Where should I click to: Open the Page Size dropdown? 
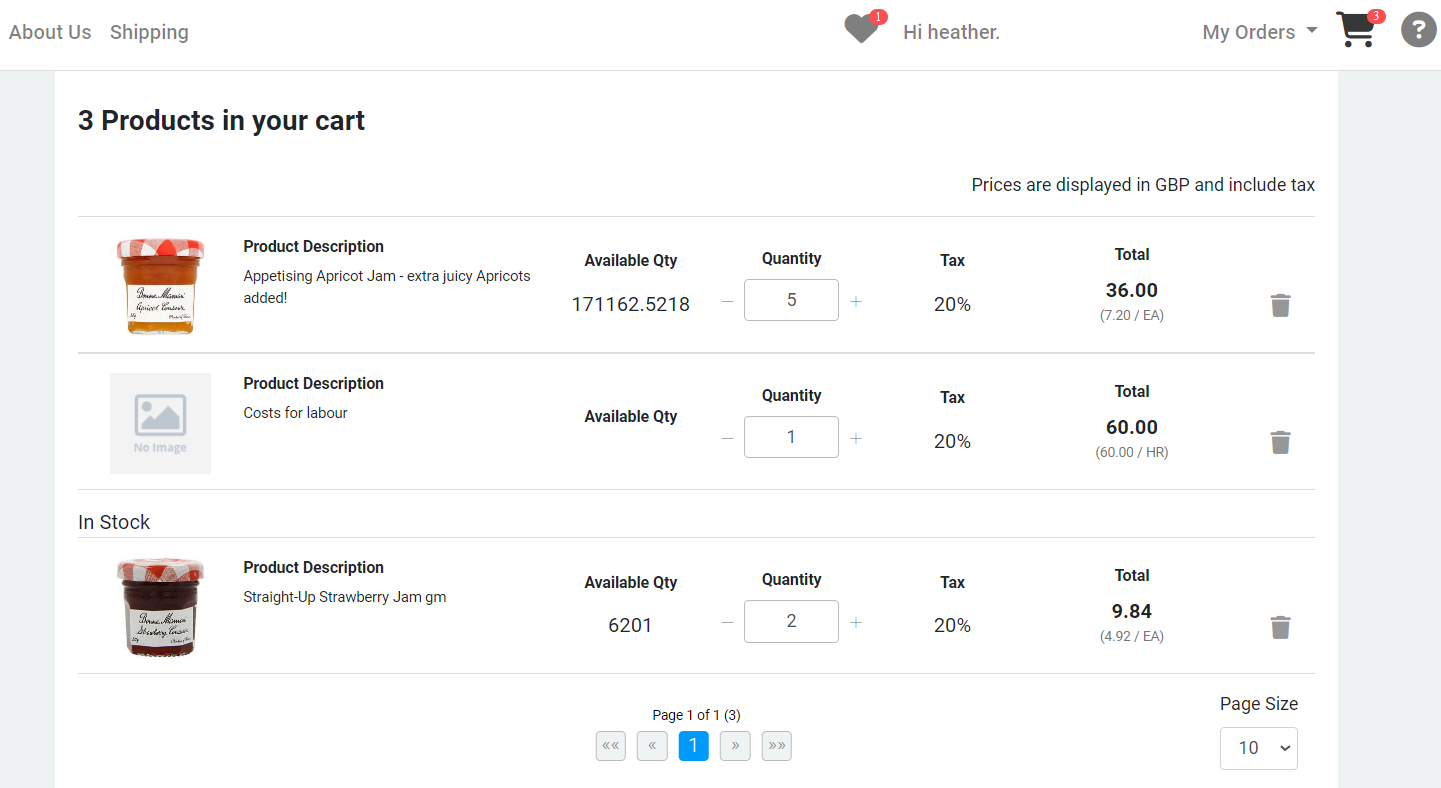coord(1258,748)
